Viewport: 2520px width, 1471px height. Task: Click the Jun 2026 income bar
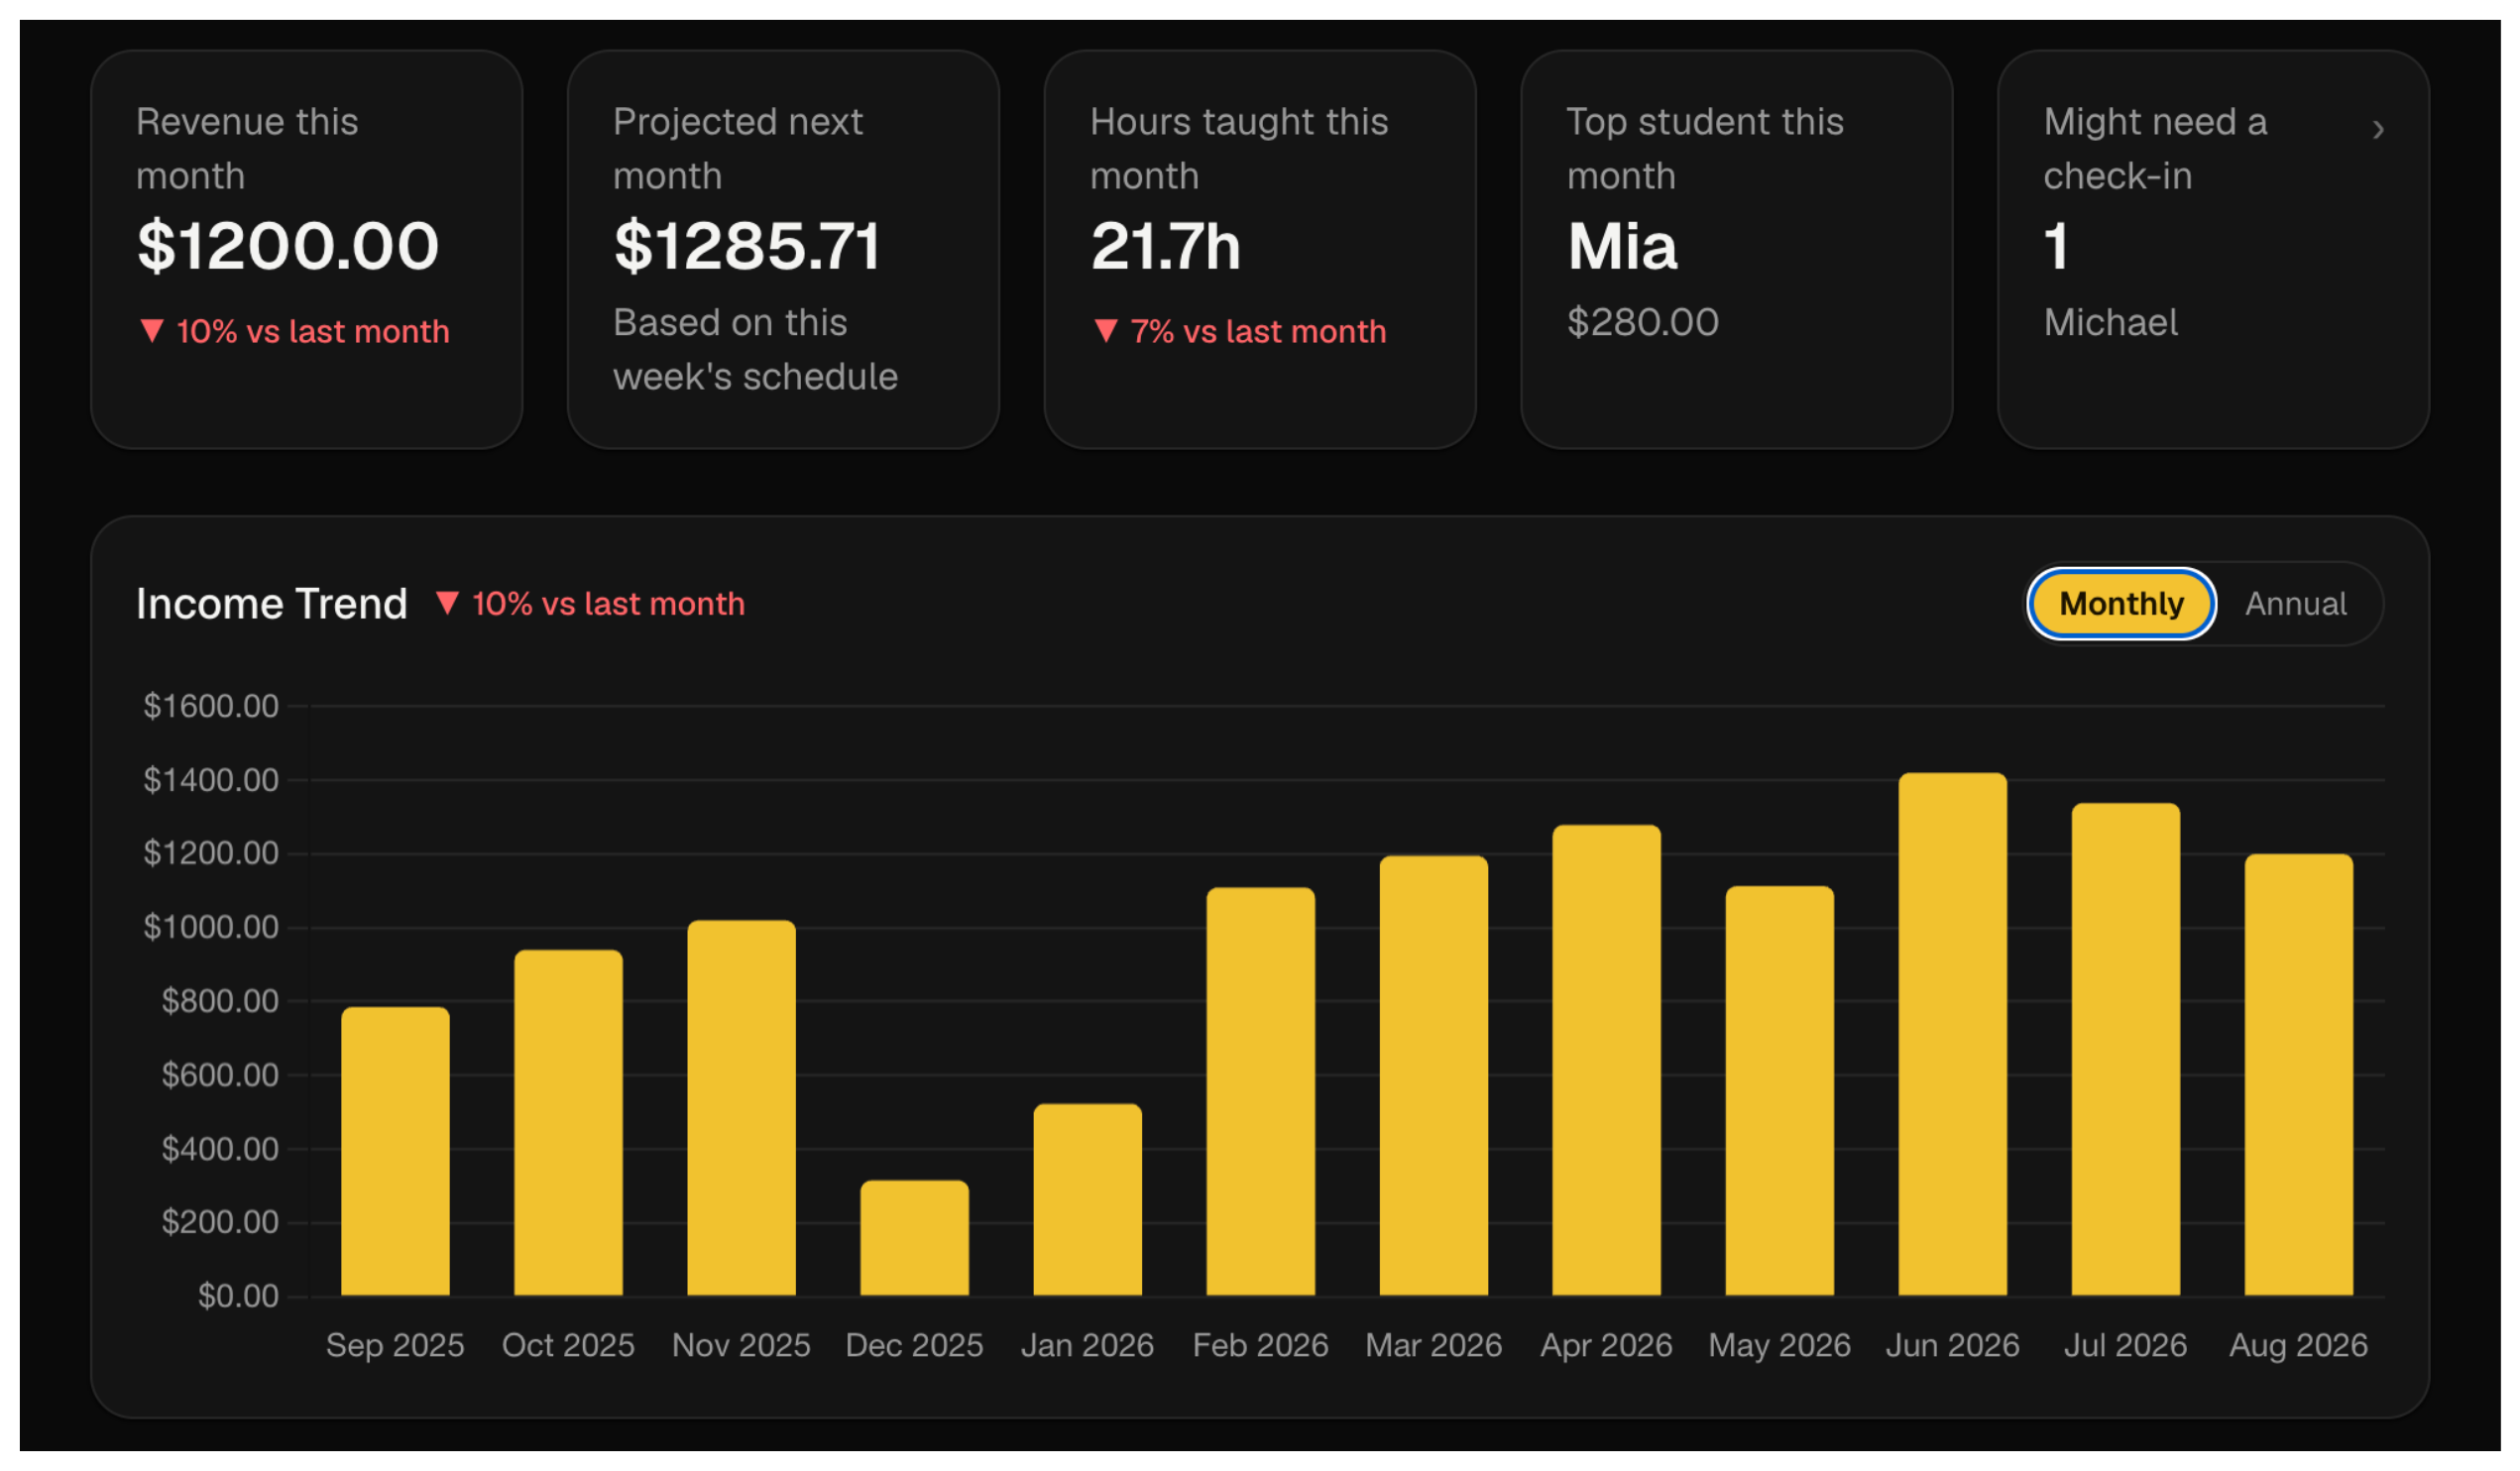[x=1952, y=1034]
